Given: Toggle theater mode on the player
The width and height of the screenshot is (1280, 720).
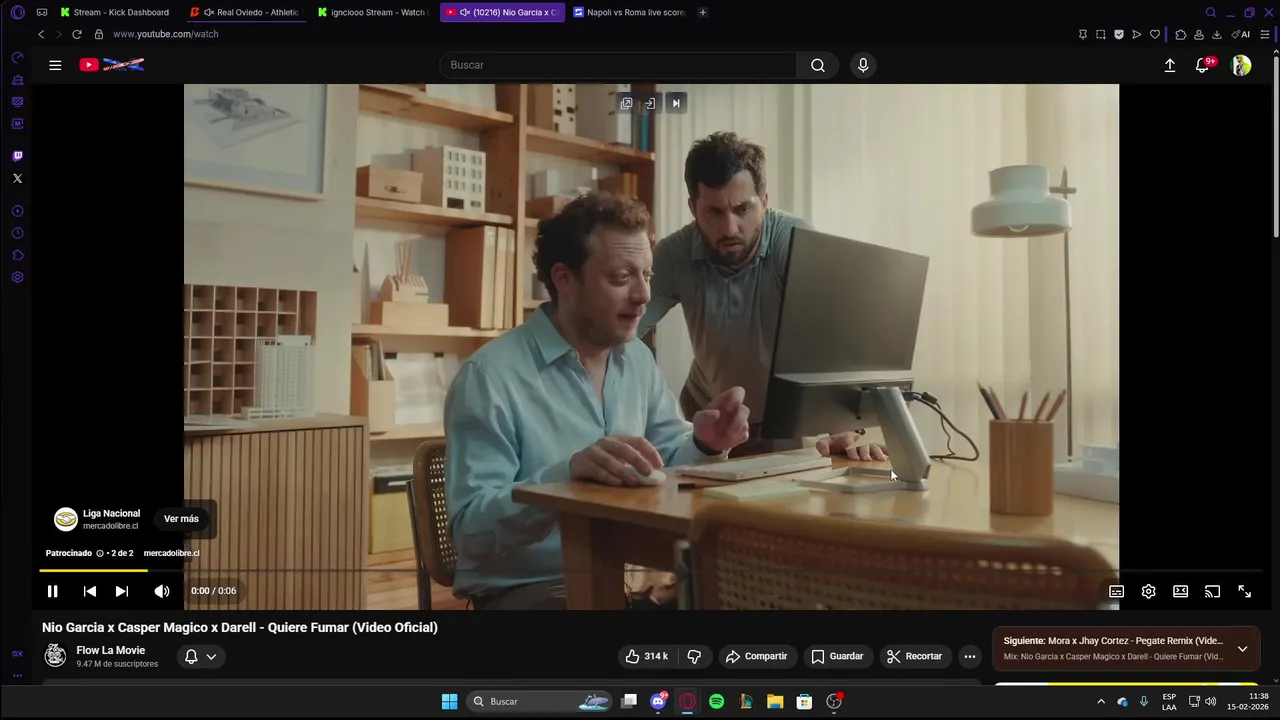Looking at the screenshot, I should (x=1180, y=591).
